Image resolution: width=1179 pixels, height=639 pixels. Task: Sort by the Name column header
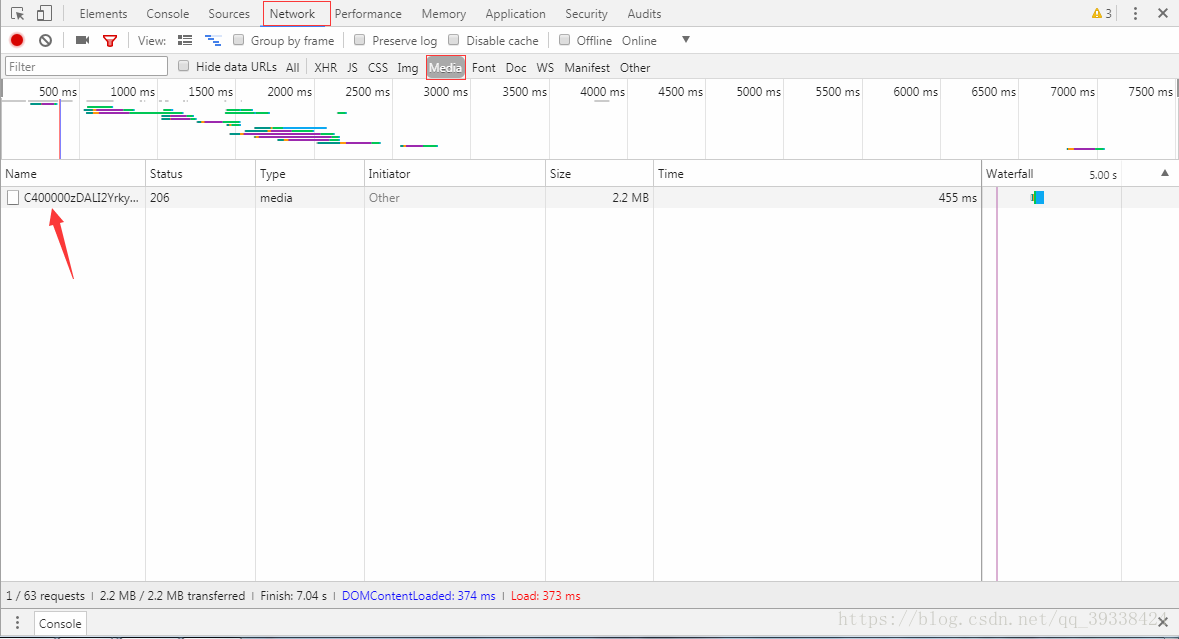(x=73, y=174)
